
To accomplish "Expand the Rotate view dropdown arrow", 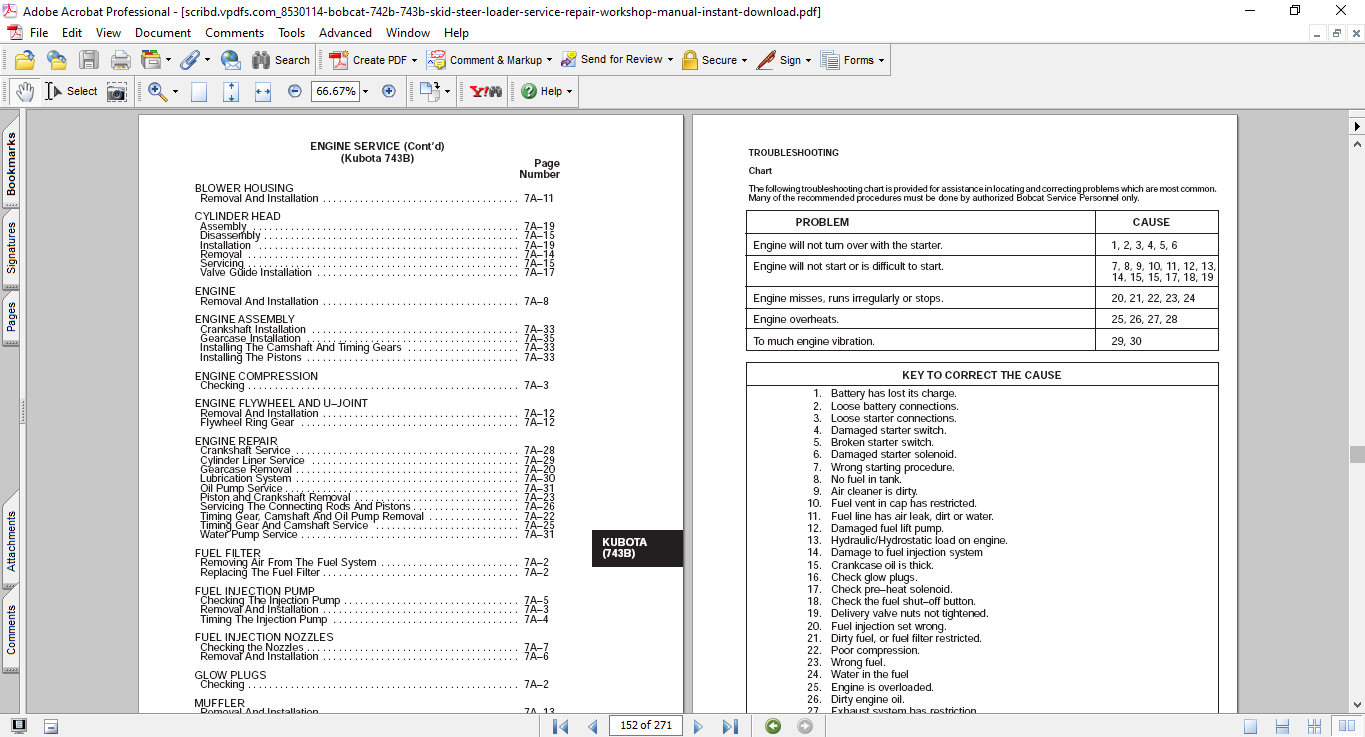I will [x=447, y=91].
